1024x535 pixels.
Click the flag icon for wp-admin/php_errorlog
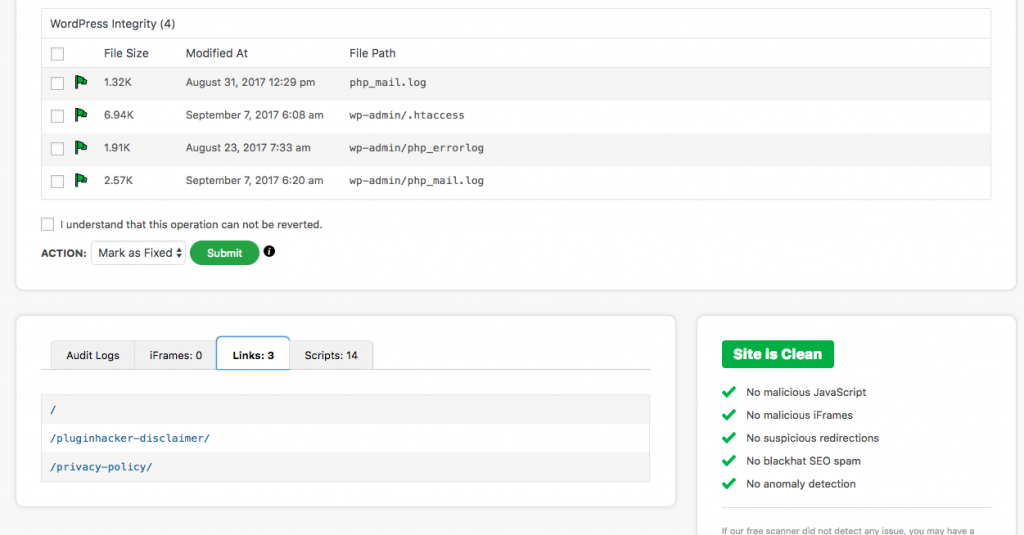[82, 148]
